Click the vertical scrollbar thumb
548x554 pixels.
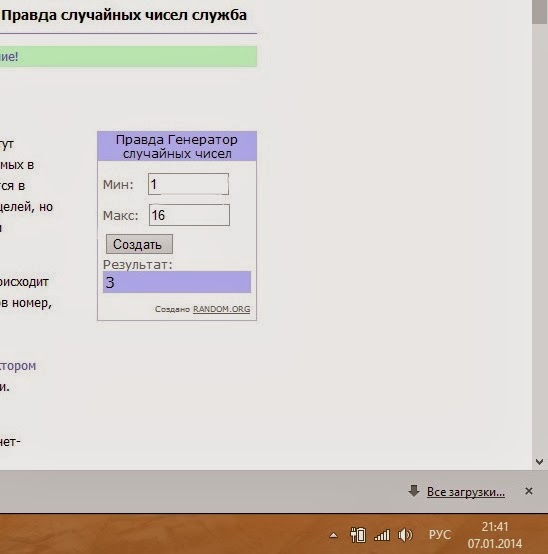pos(540,11)
